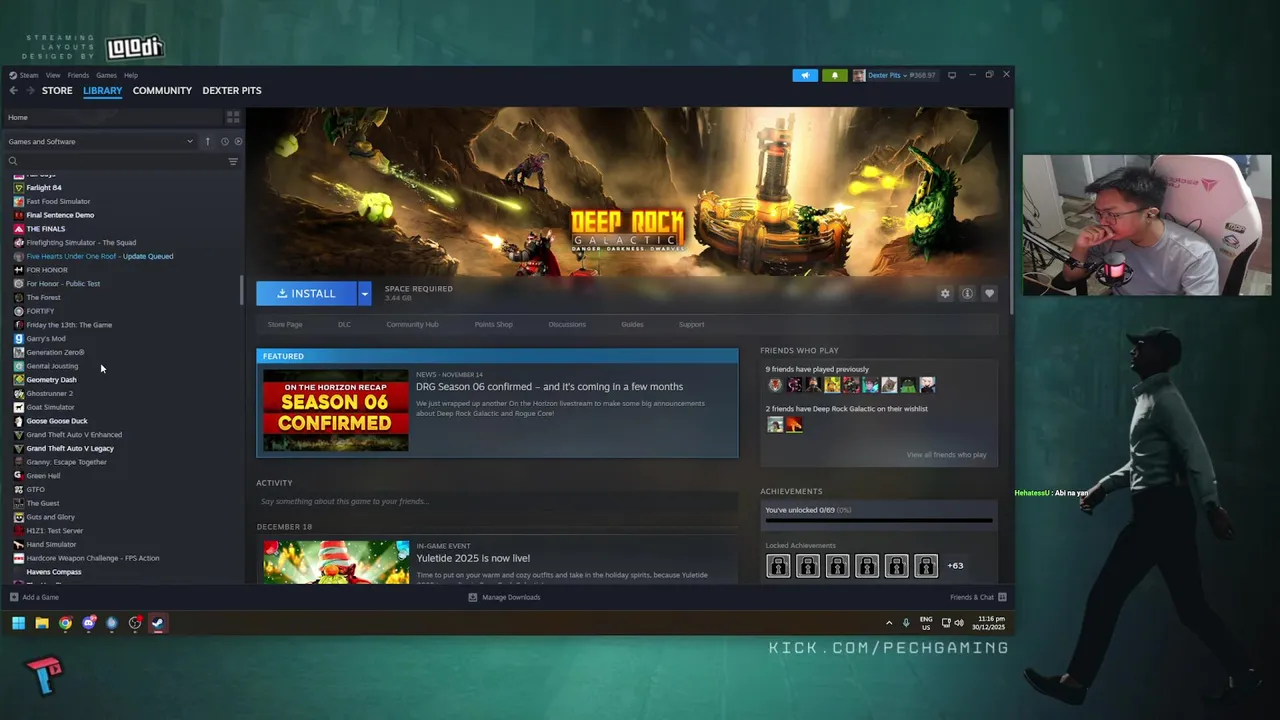Open the Support link
The image size is (1280, 720).
tap(691, 324)
